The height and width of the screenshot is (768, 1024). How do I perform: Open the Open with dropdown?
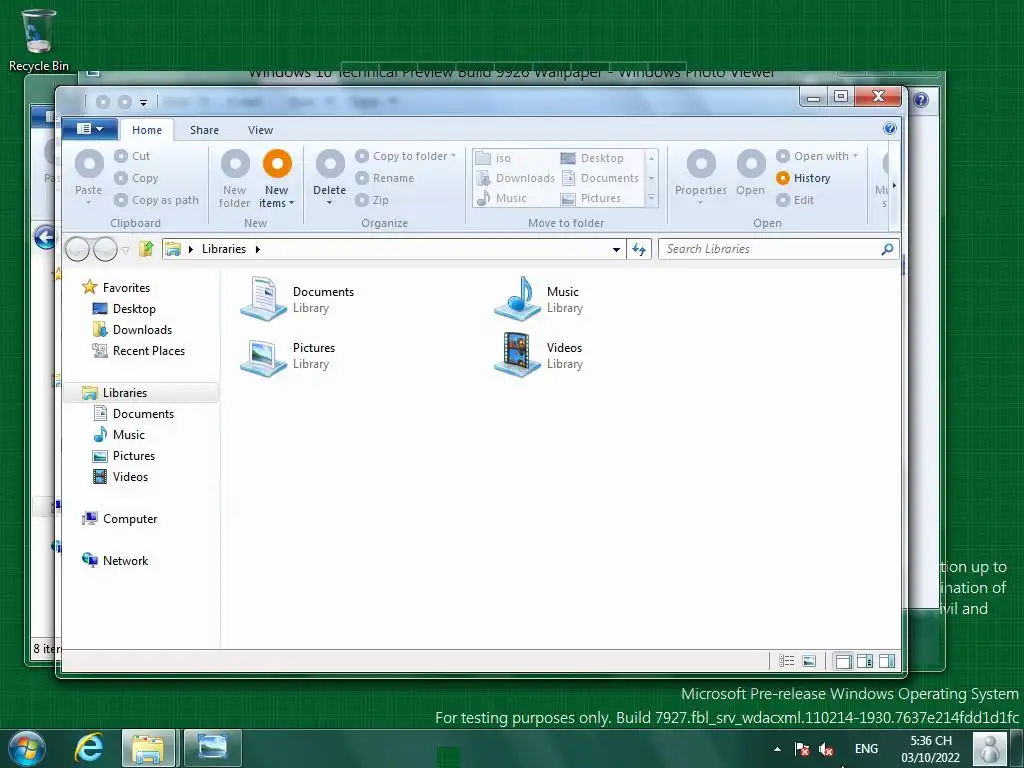pos(817,156)
